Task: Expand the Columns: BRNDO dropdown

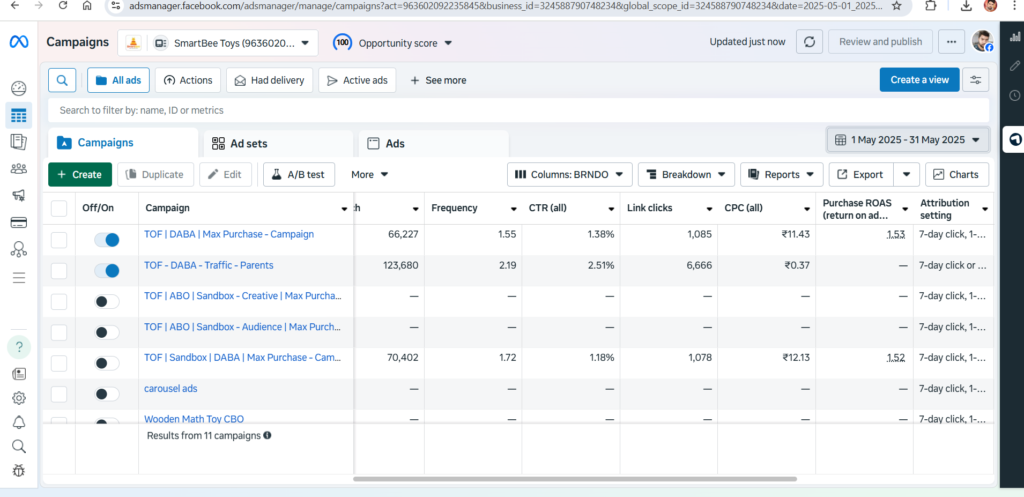Action: pyautogui.click(x=570, y=175)
